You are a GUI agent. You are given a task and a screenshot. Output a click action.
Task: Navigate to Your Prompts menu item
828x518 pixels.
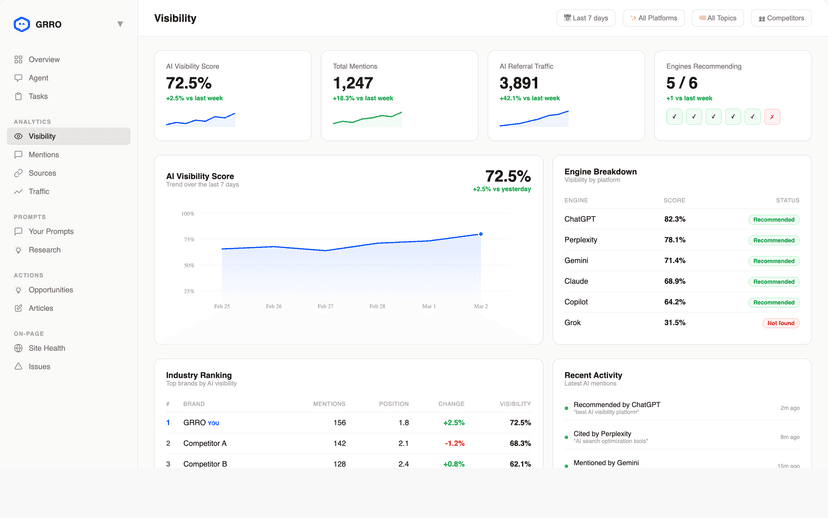coord(50,232)
